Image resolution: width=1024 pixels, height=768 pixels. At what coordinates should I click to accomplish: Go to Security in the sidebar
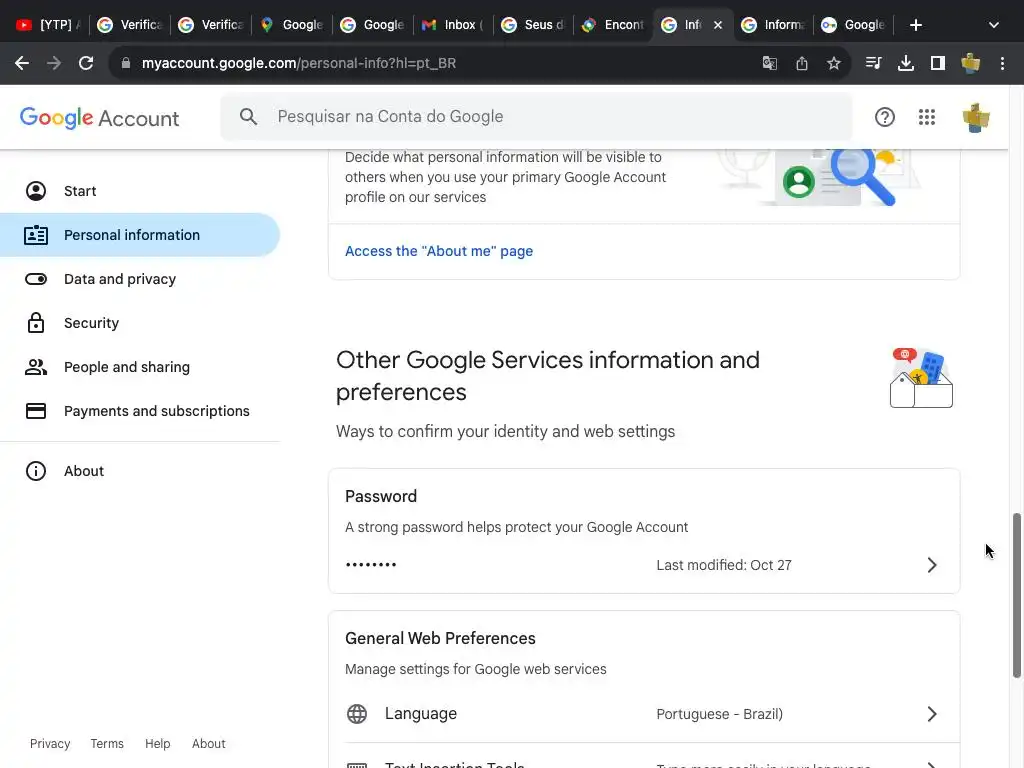click(91, 323)
